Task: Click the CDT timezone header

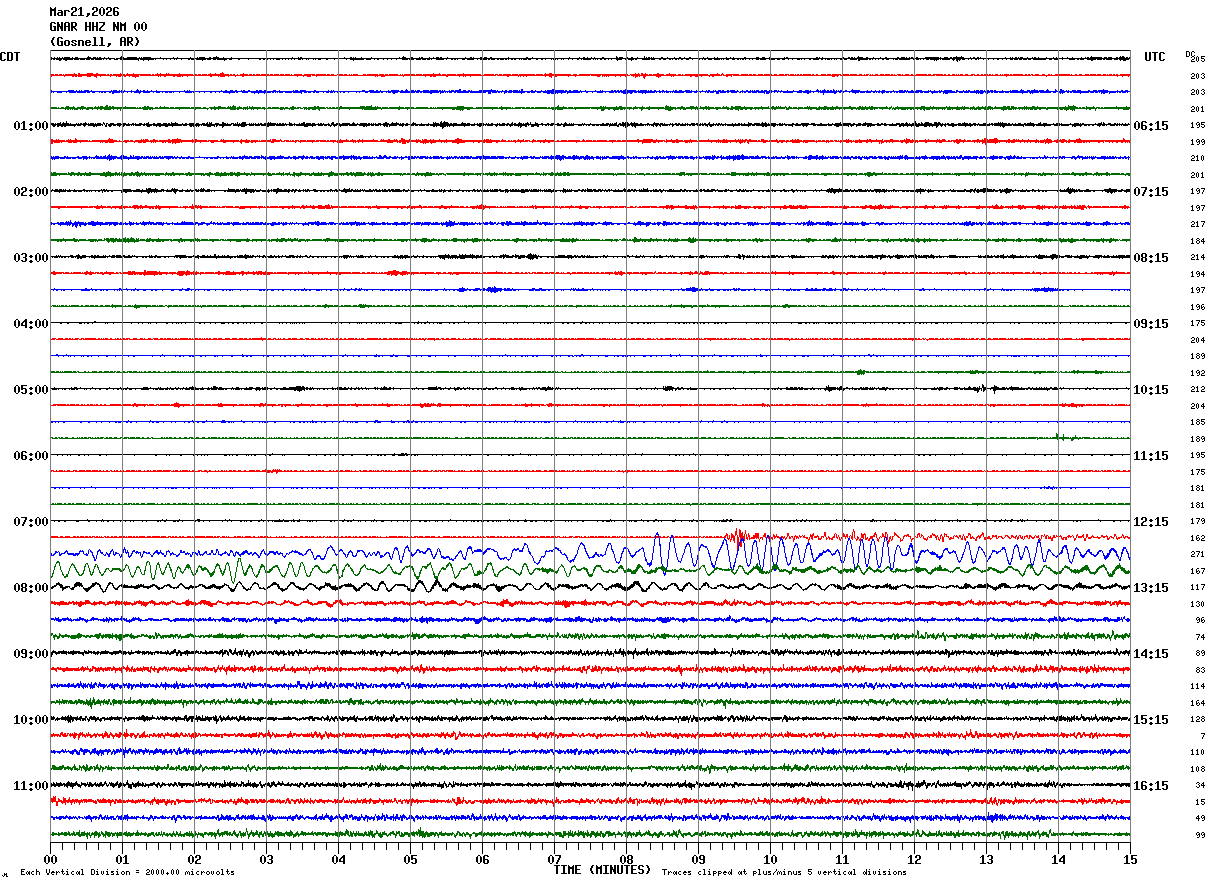Action: [10, 57]
